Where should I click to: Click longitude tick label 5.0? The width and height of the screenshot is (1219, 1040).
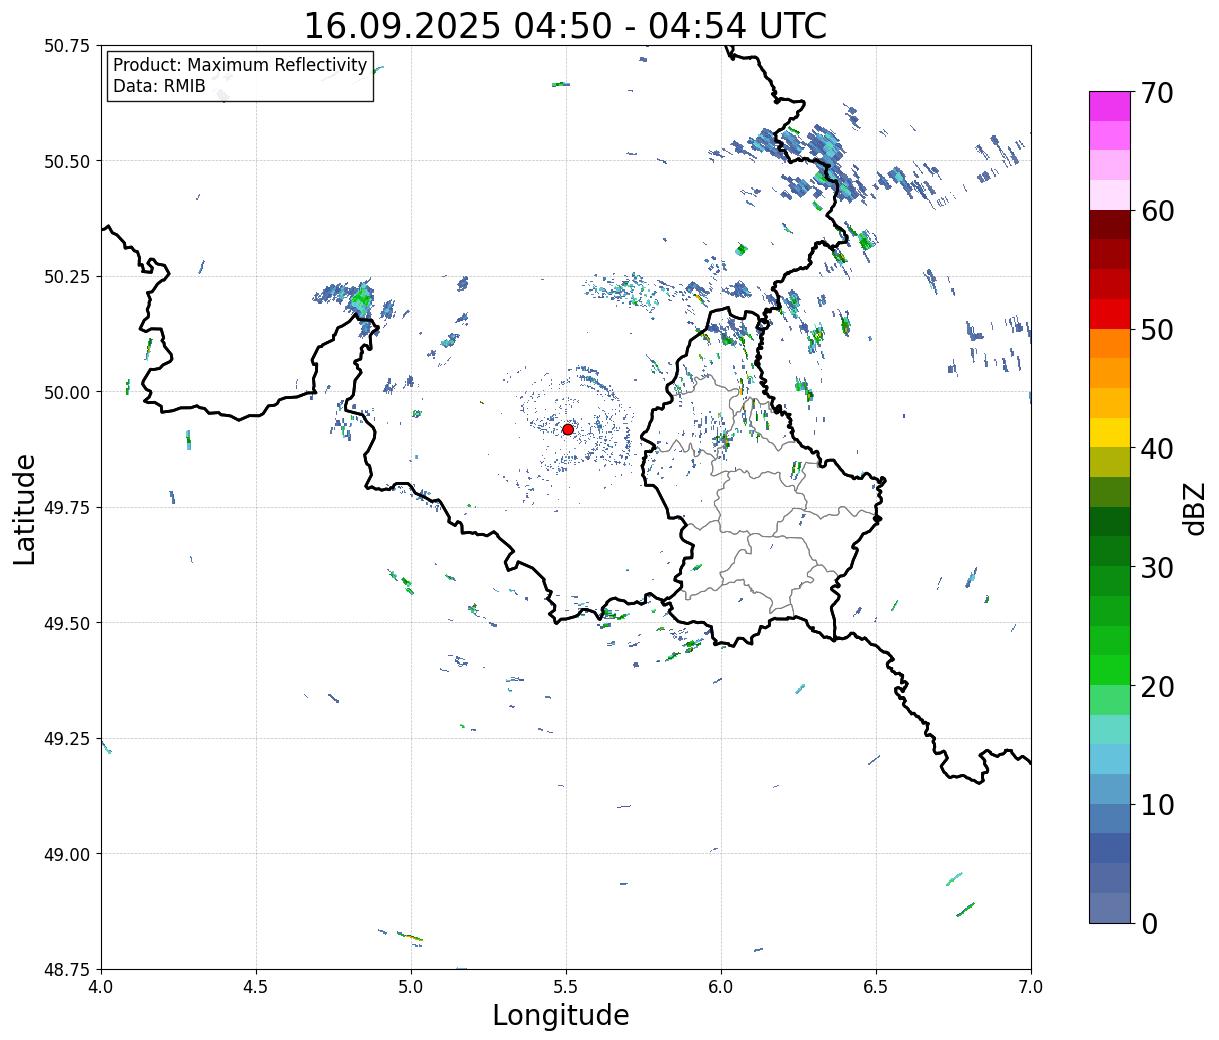coord(411,987)
